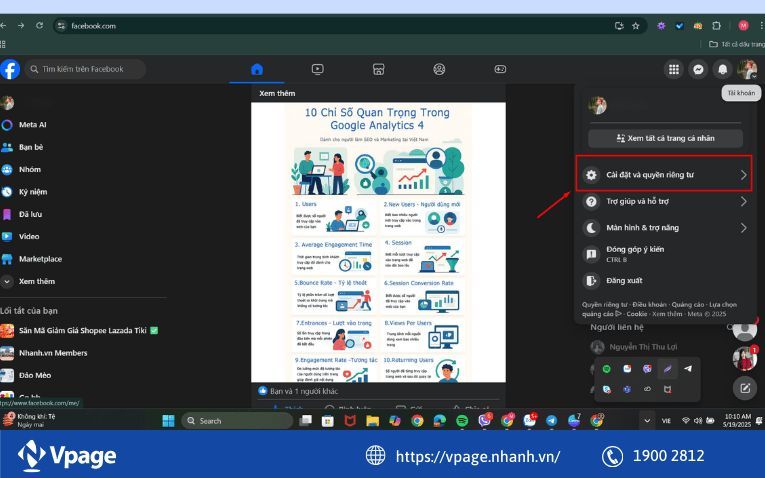Open the Messenger icon
765x478 pixels.
click(698, 70)
